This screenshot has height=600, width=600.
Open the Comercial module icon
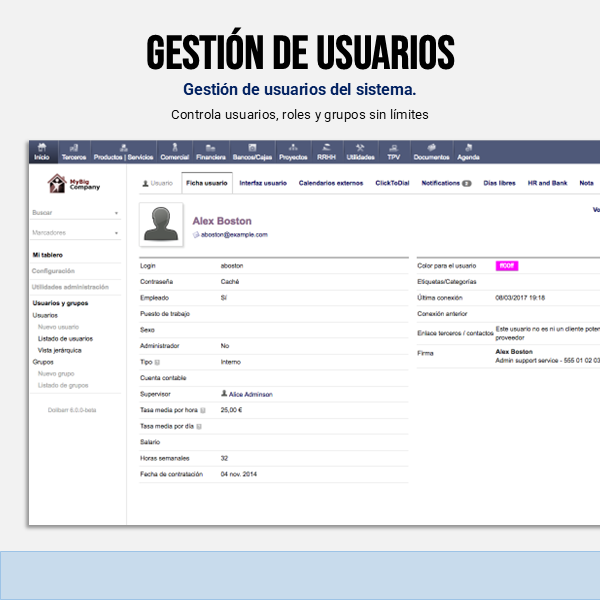coord(175,147)
